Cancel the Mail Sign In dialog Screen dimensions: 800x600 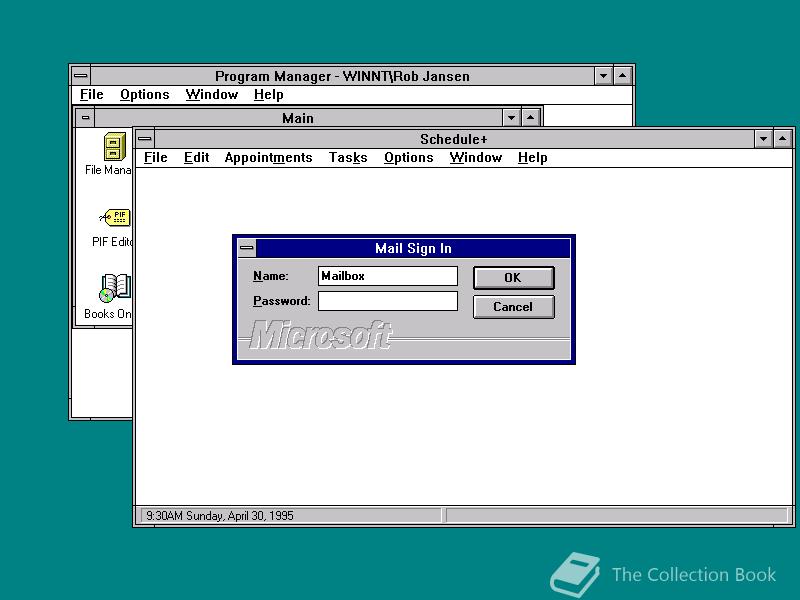pyautogui.click(x=513, y=307)
